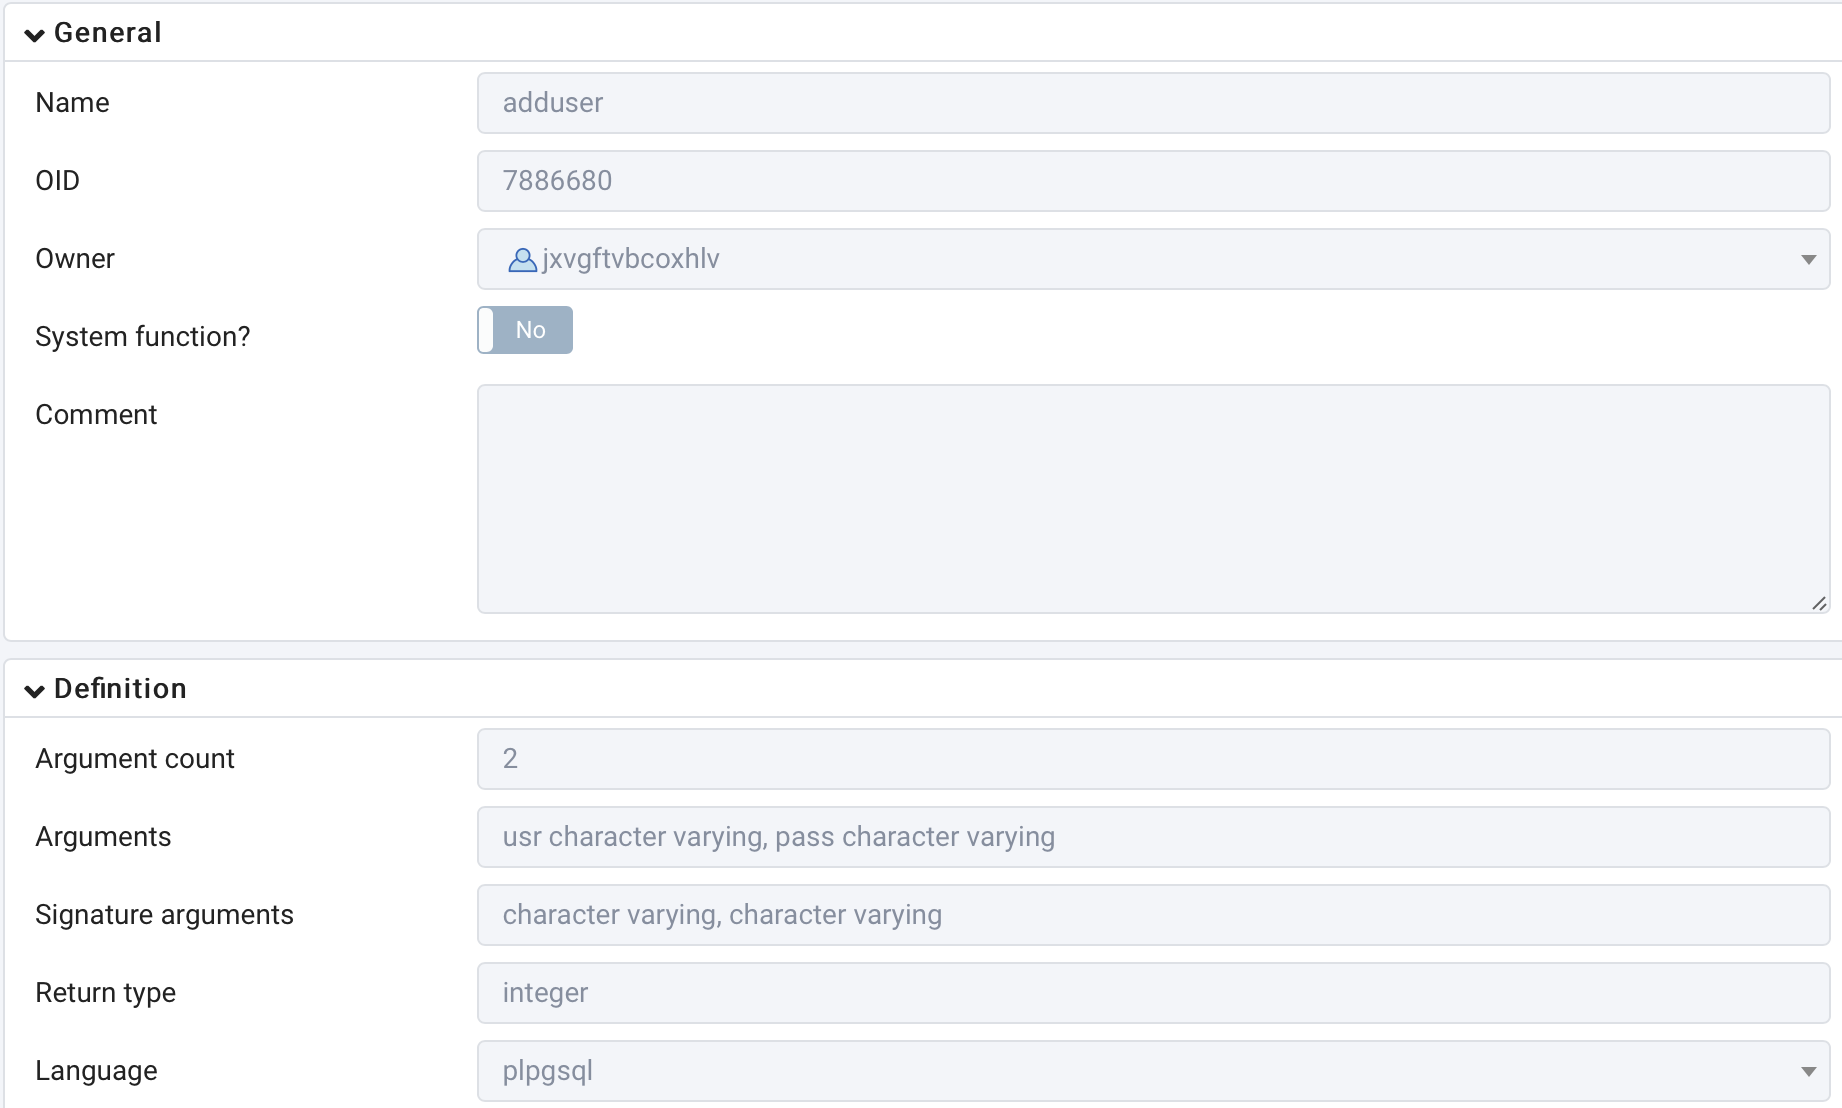Click the System function? label
This screenshot has height=1108, width=1842.
pos(143,337)
